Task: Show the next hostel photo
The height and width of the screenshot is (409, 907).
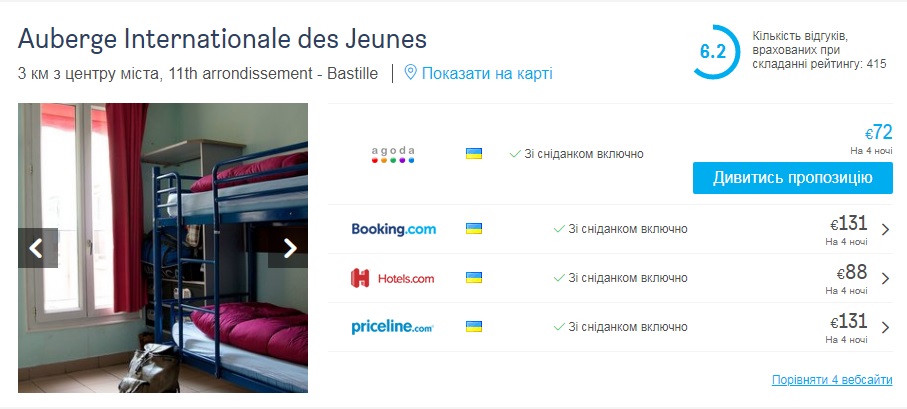Action: click(x=290, y=248)
